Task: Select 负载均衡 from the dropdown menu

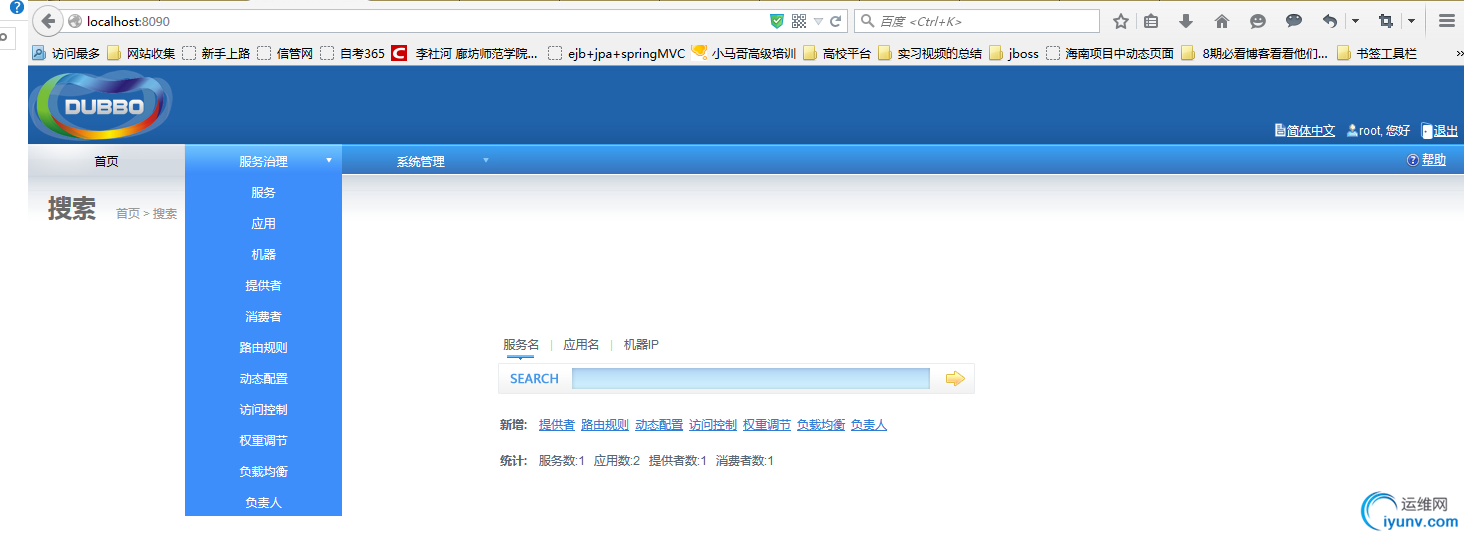Action: pyautogui.click(x=263, y=471)
